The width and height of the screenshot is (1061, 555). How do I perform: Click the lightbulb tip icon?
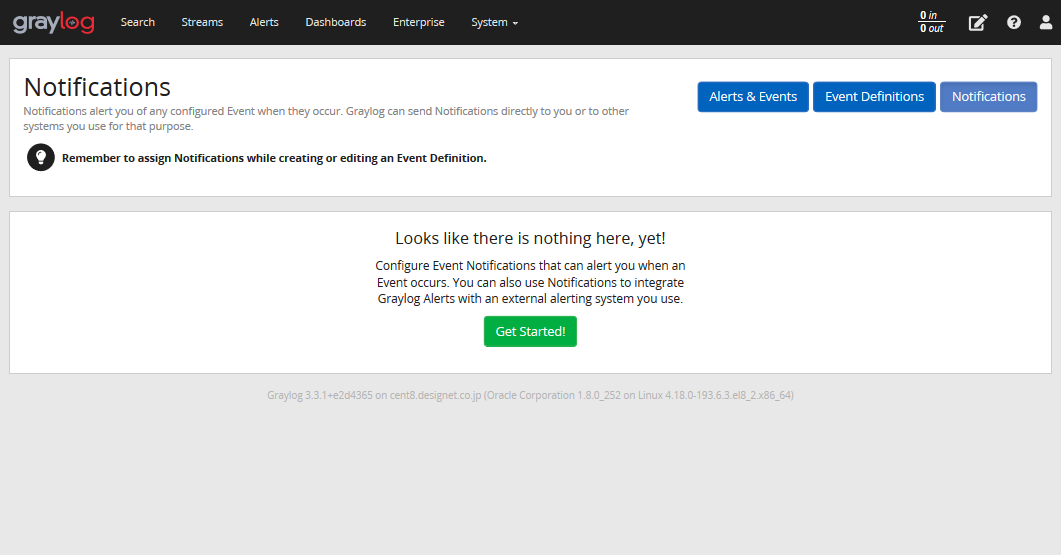[x=41, y=158]
